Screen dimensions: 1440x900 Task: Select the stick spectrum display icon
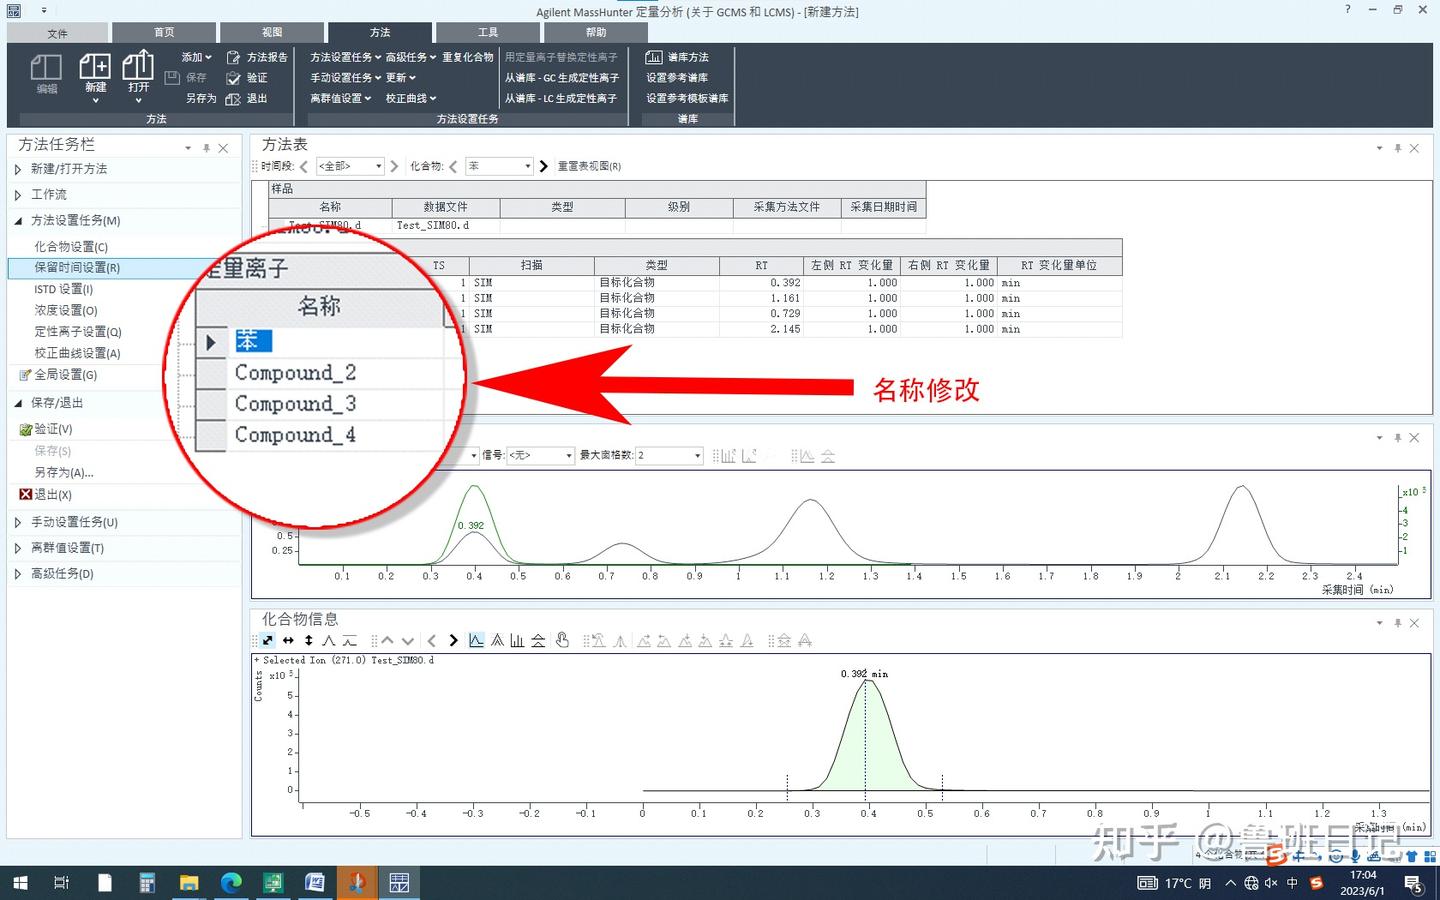[517, 640]
